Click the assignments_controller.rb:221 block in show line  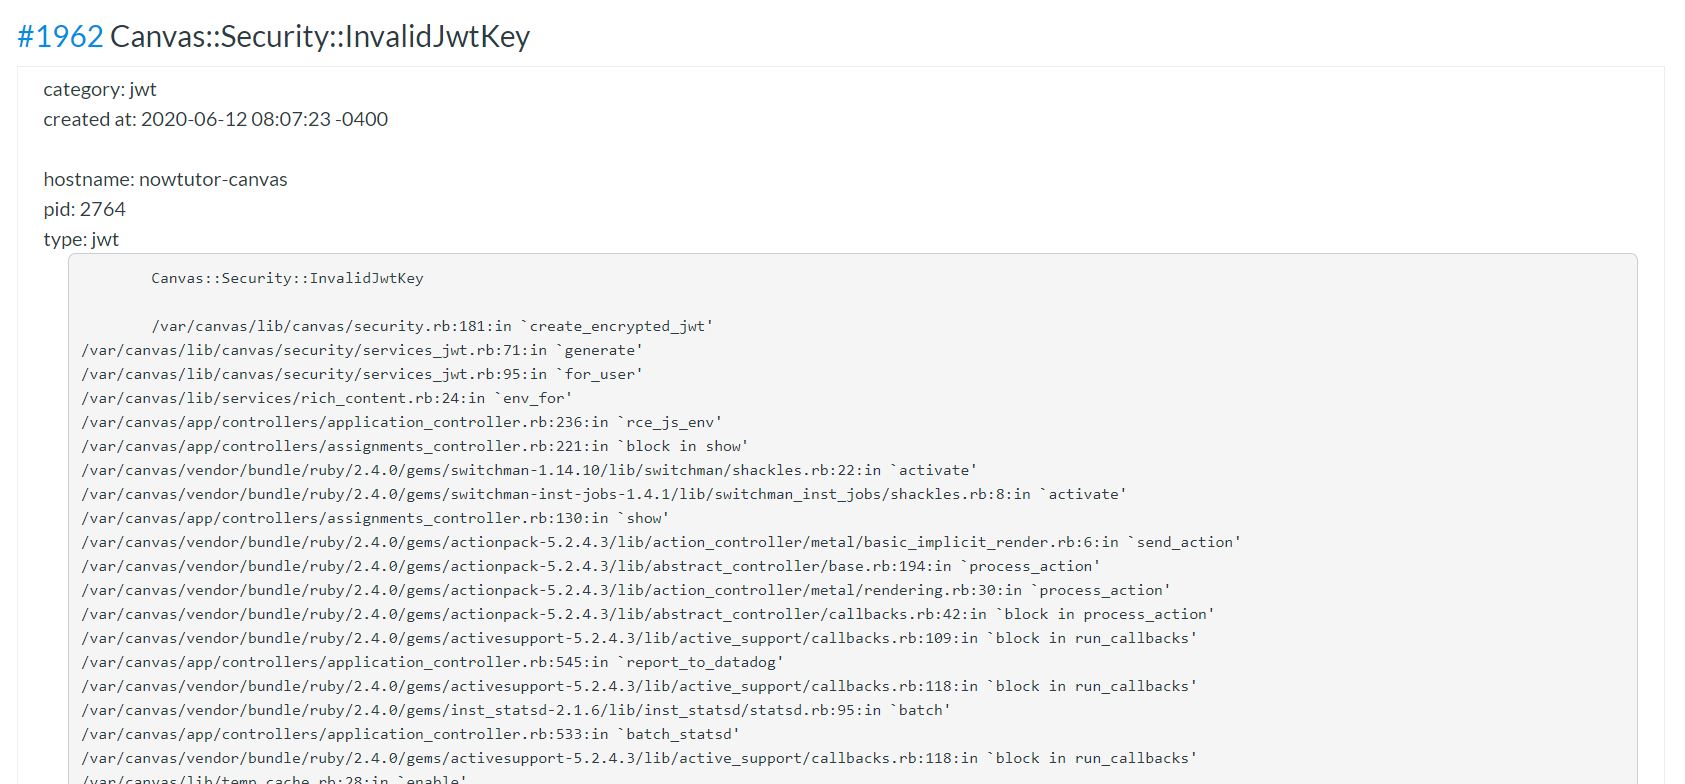click(415, 446)
